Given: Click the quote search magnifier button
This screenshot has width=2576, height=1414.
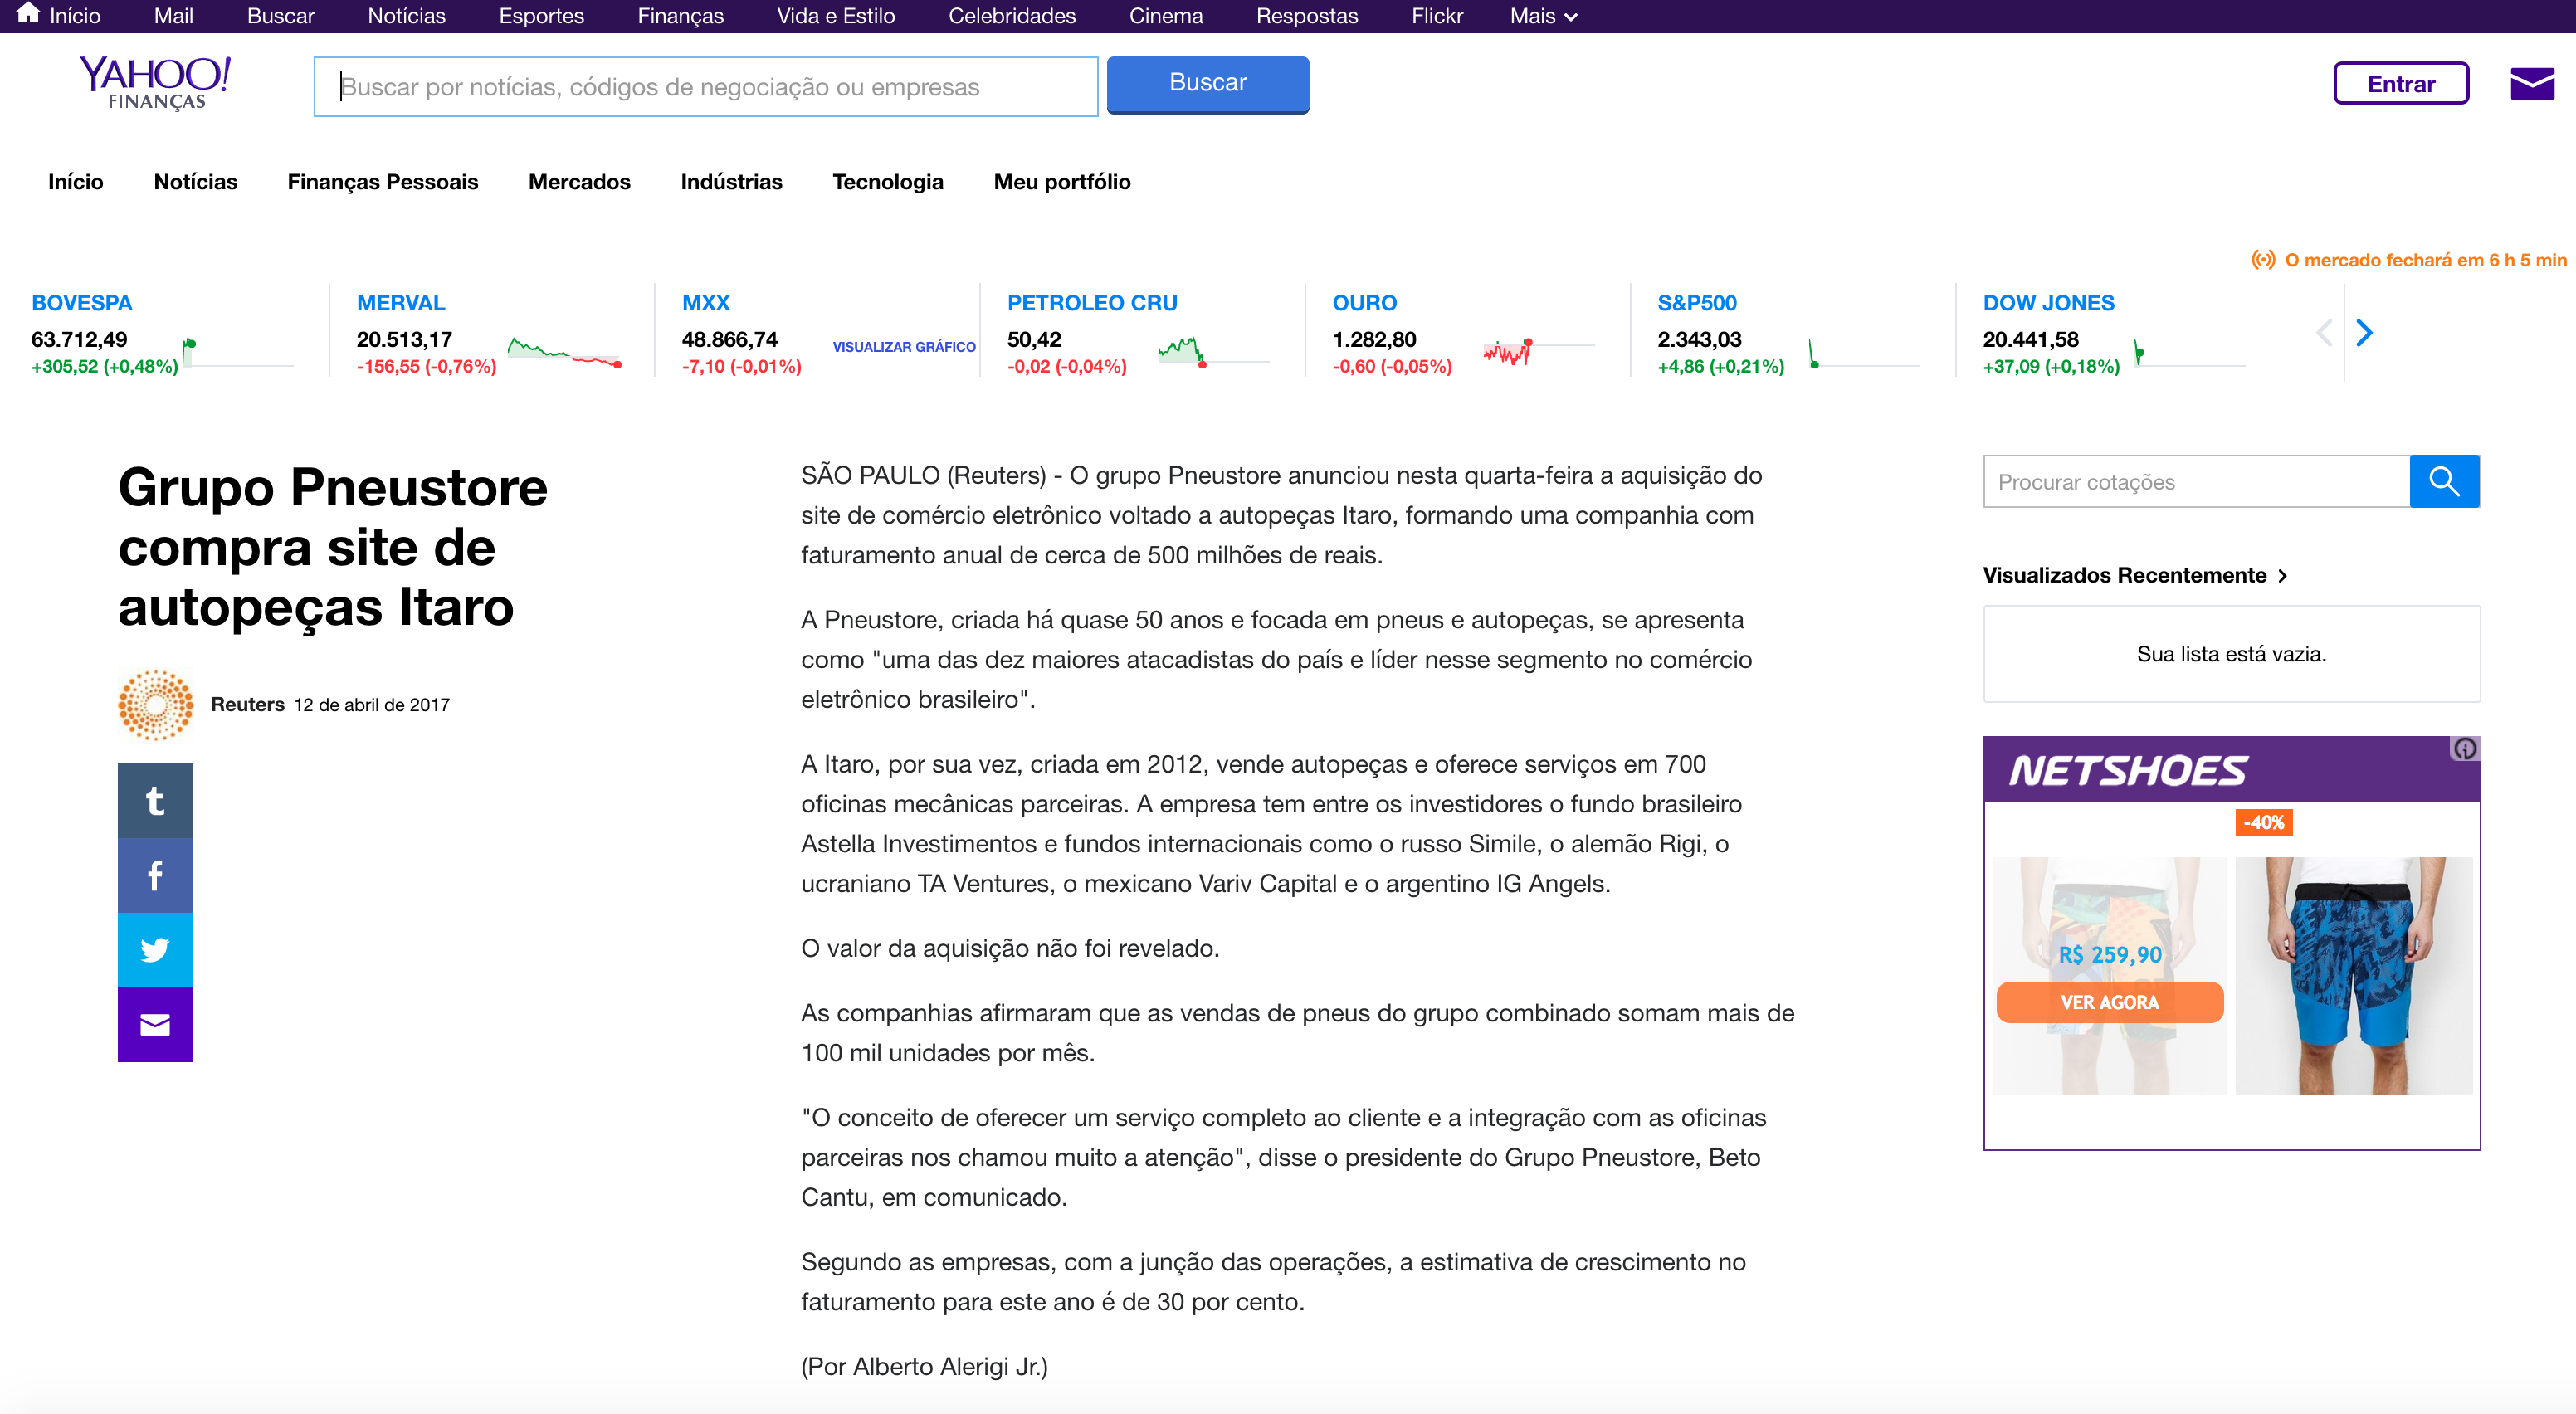Looking at the screenshot, I should (x=2444, y=481).
